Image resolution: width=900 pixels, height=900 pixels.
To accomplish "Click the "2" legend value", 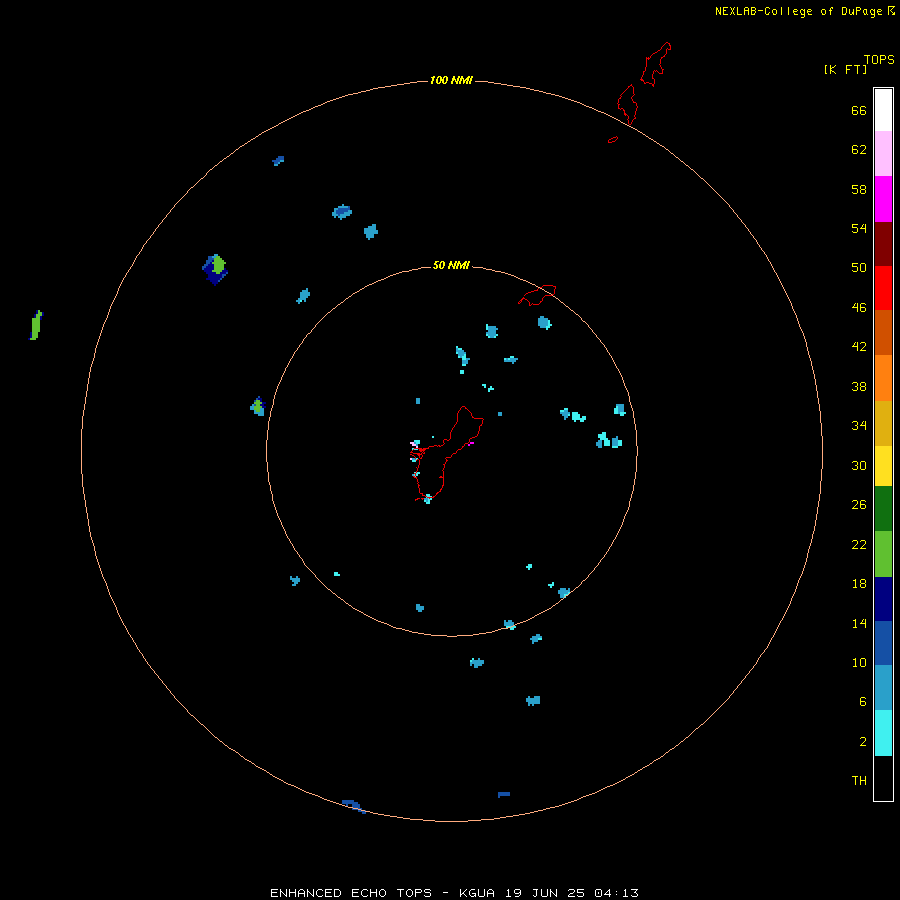I will (863, 742).
